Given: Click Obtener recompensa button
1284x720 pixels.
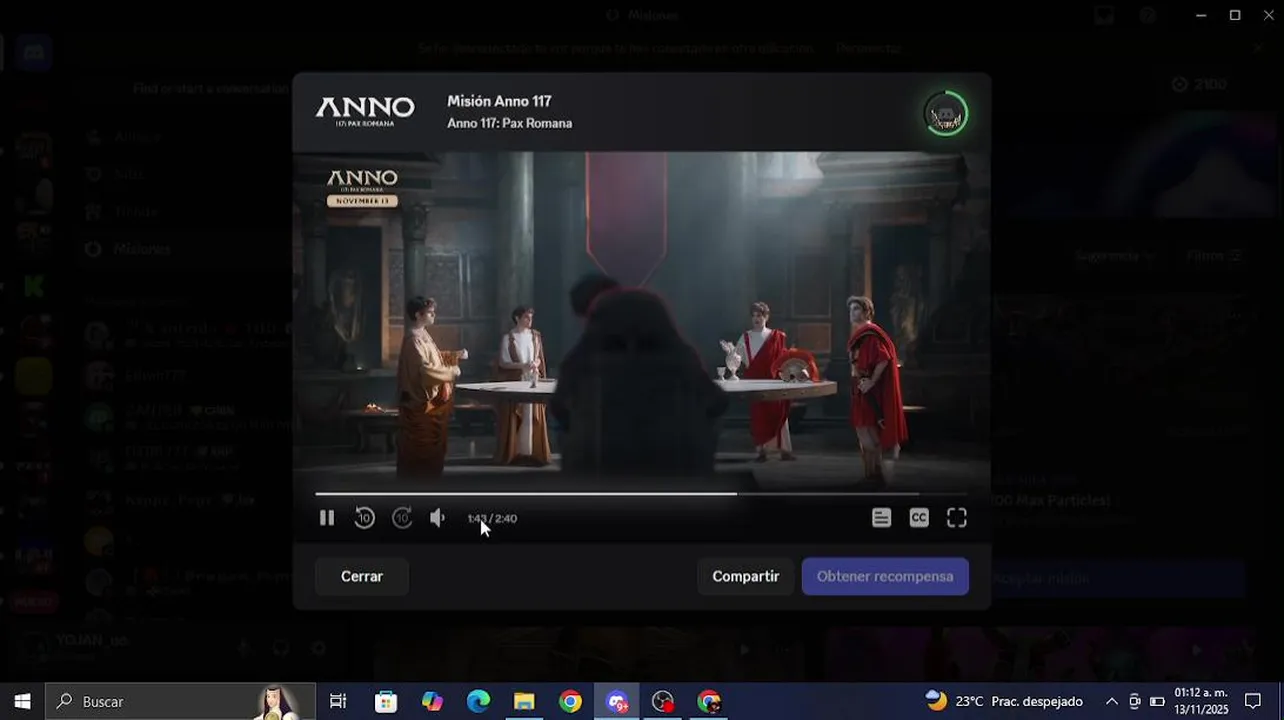Looking at the screenshot, I should 885,576.
